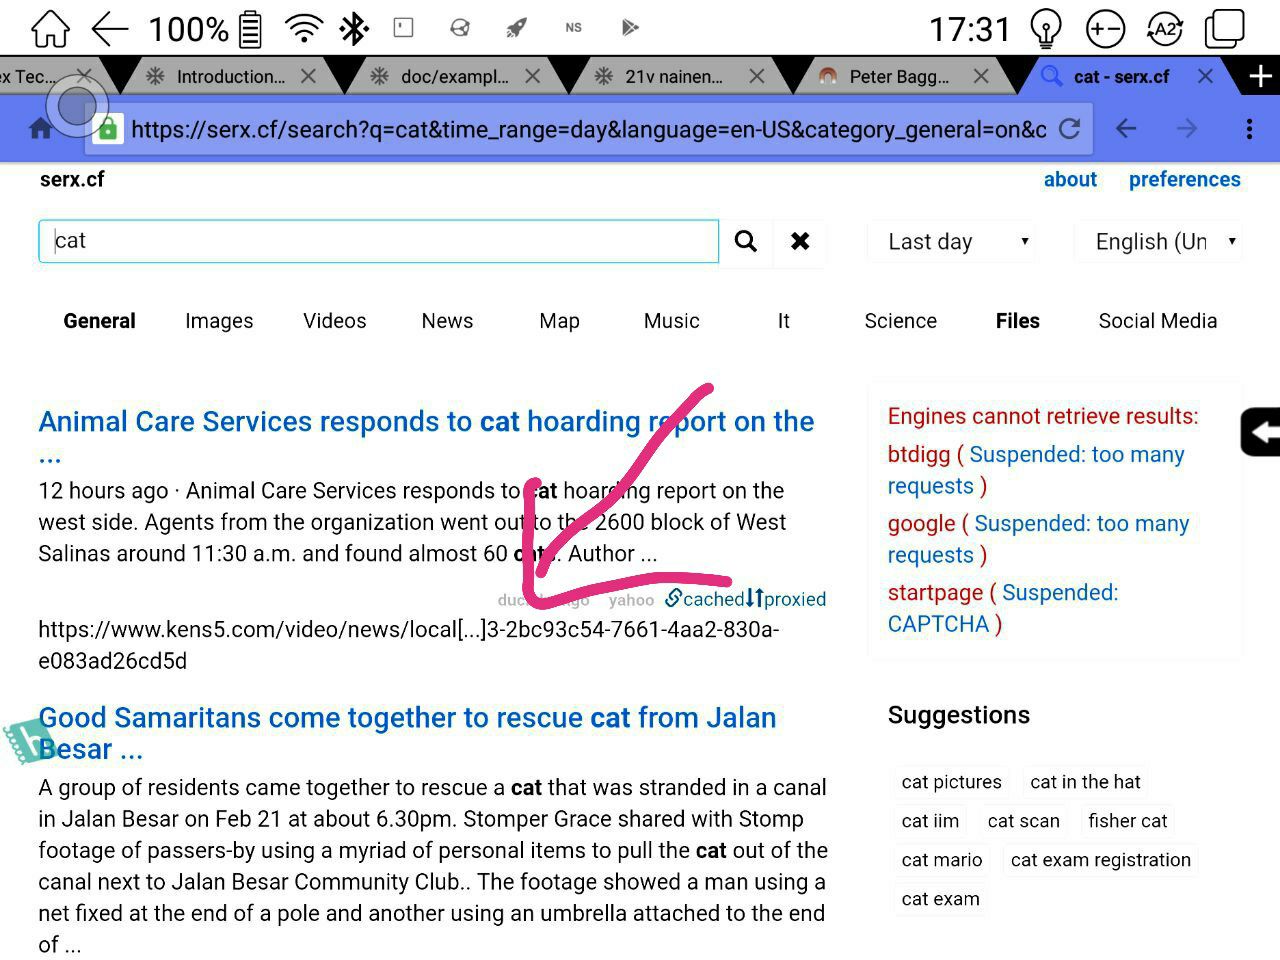Click inside the search input field

[378, 241]
